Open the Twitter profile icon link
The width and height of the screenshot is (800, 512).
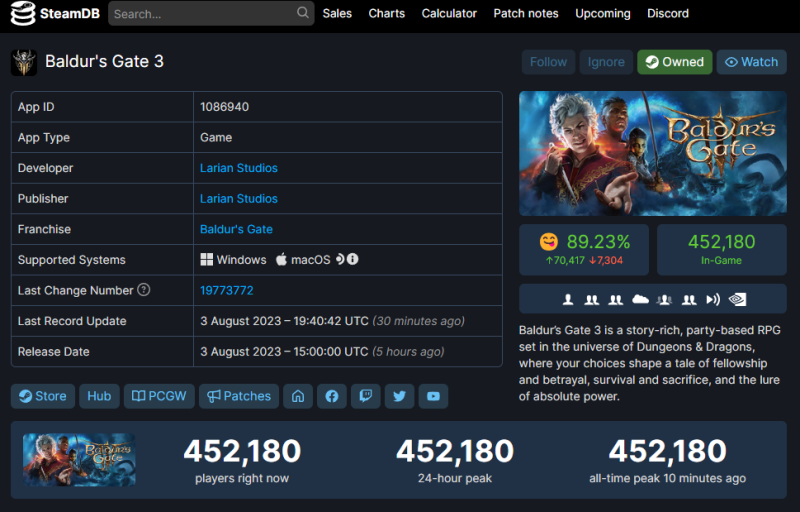coord(399,396)
